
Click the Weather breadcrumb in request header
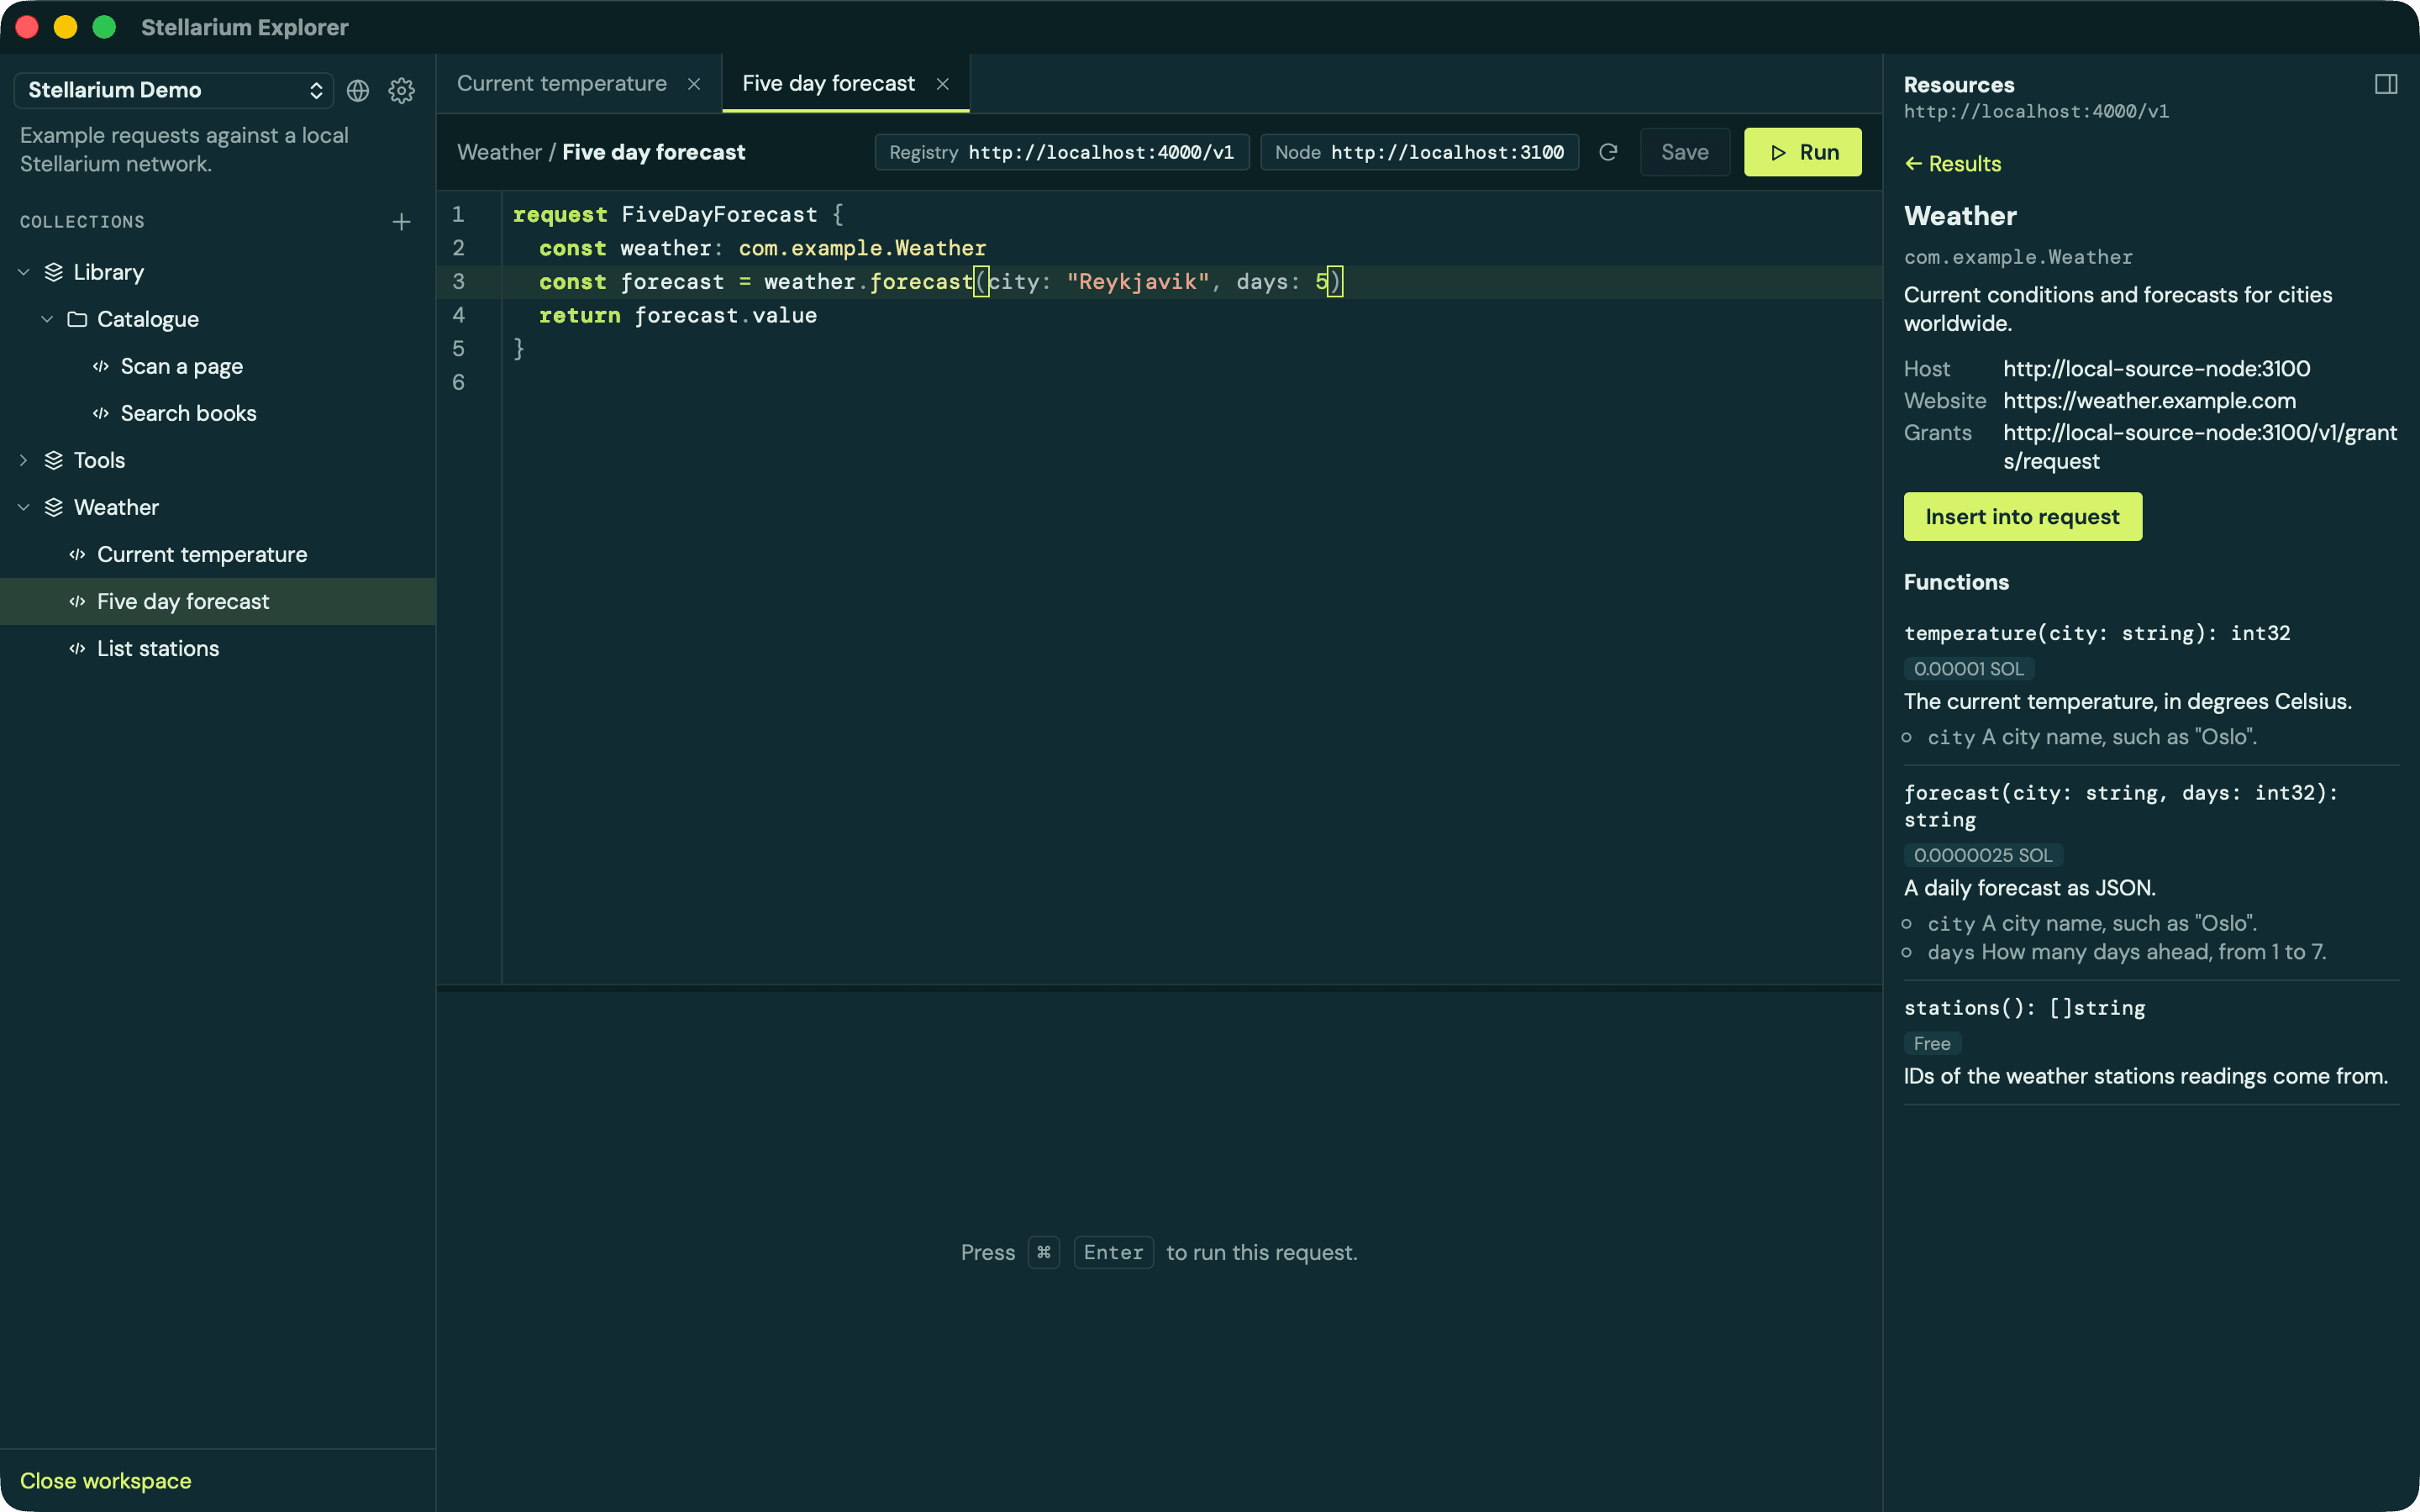499,152
